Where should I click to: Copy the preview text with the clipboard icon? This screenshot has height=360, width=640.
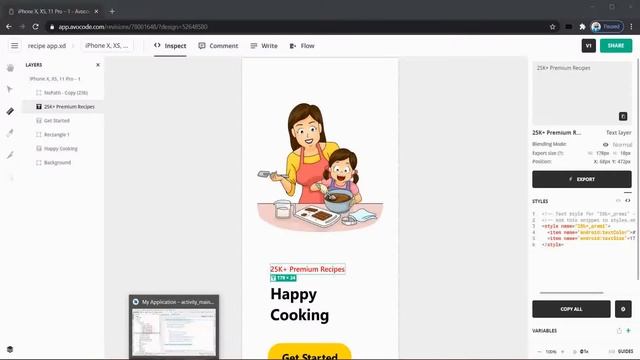coord(623,116)
